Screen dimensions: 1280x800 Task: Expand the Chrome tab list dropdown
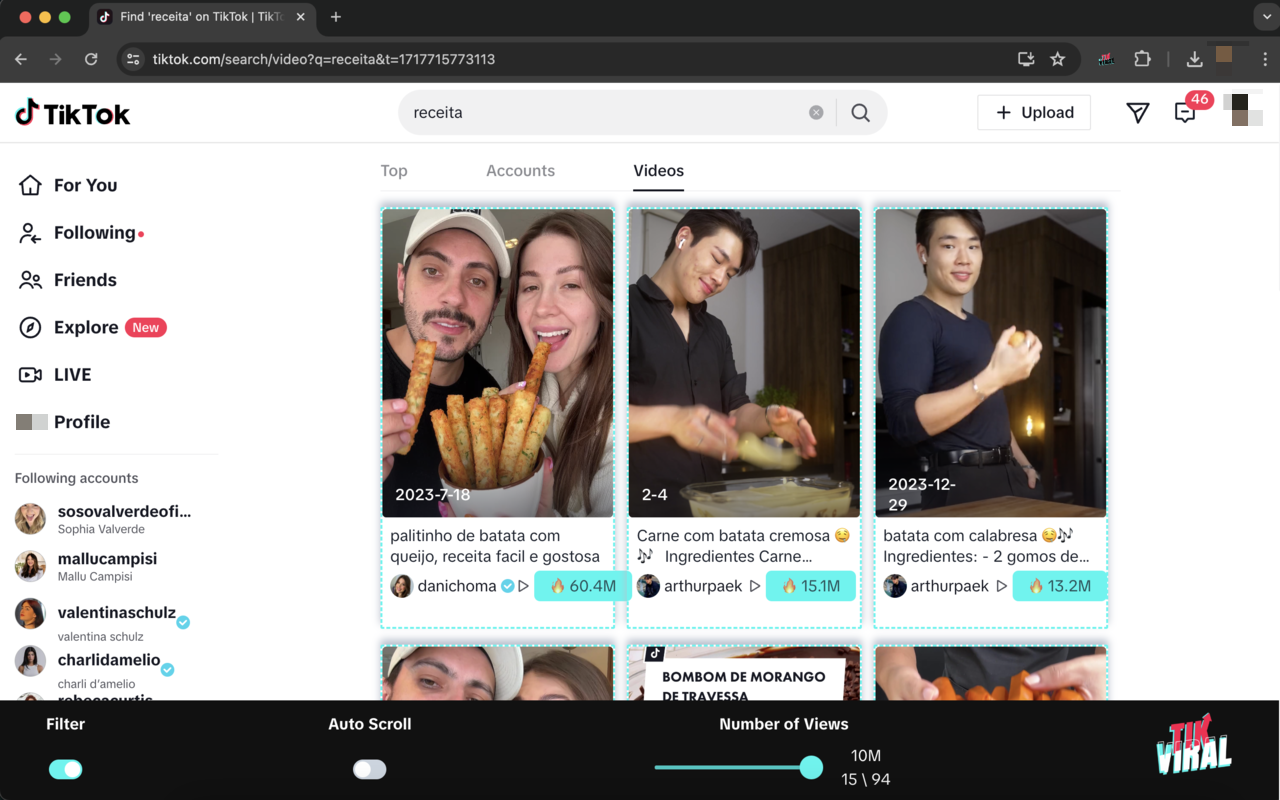1264,17
